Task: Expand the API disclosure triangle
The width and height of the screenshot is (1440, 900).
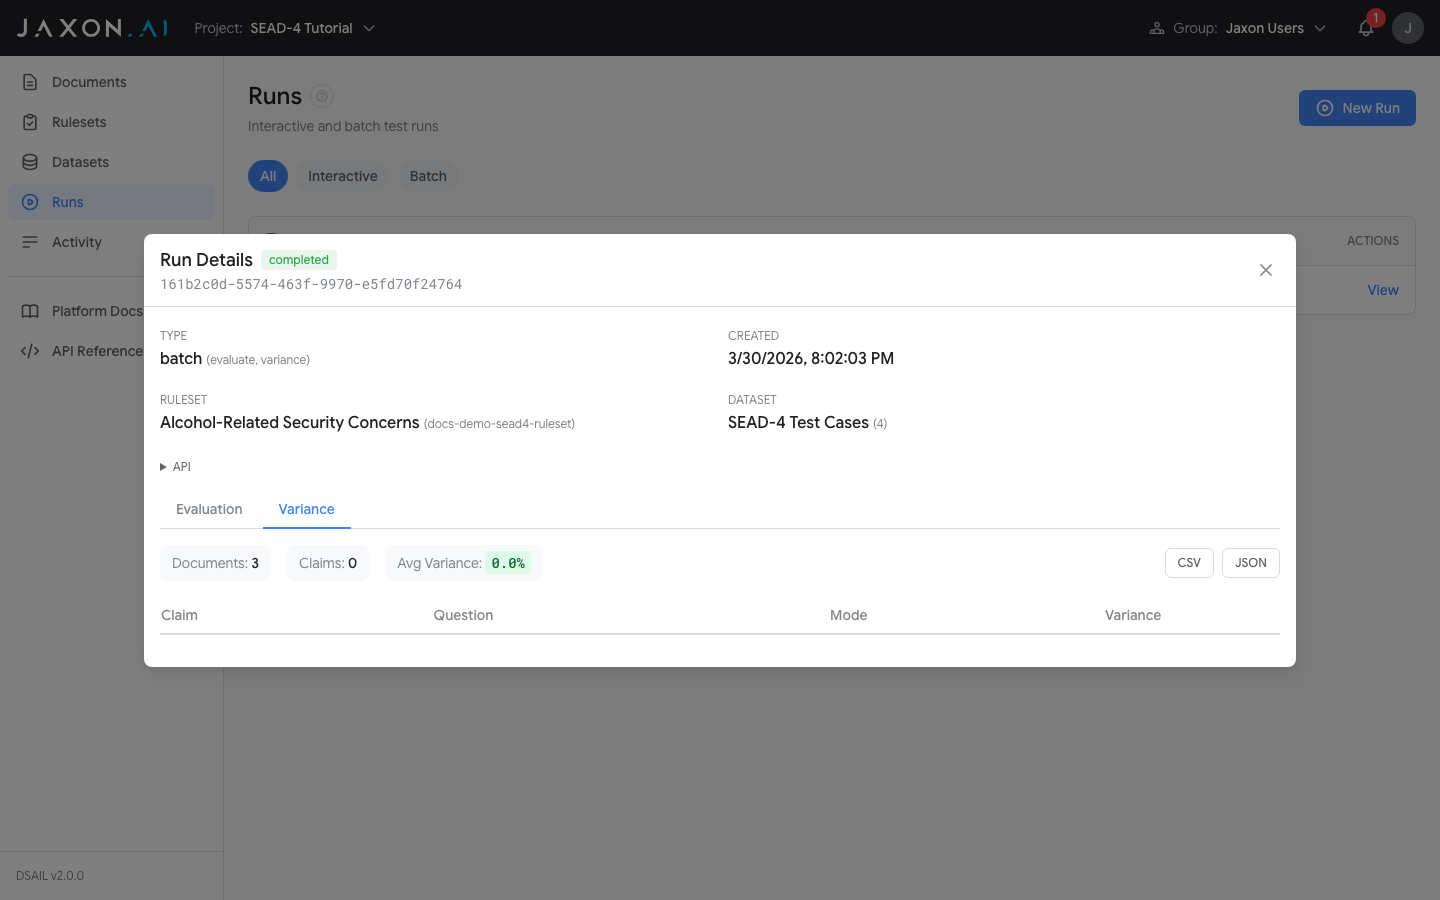Action: [164, 467]
